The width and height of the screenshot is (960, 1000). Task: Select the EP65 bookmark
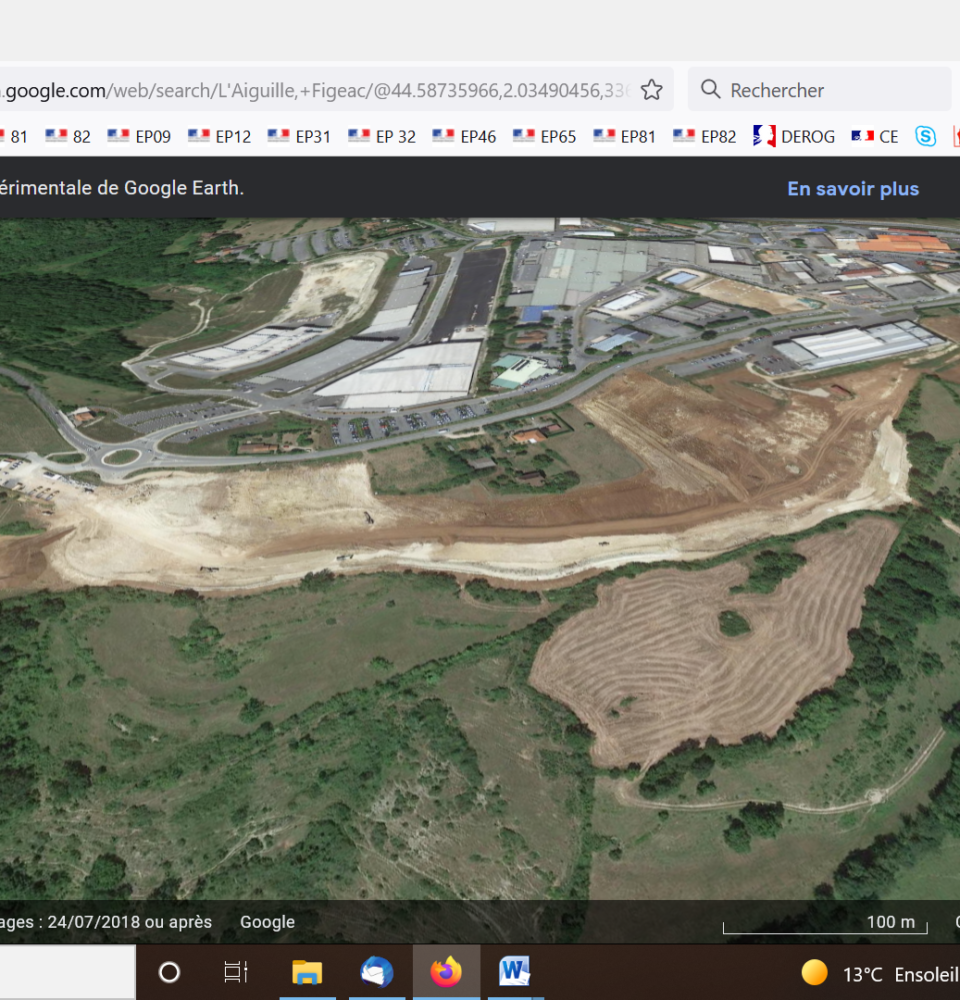[x=544, y=136]
